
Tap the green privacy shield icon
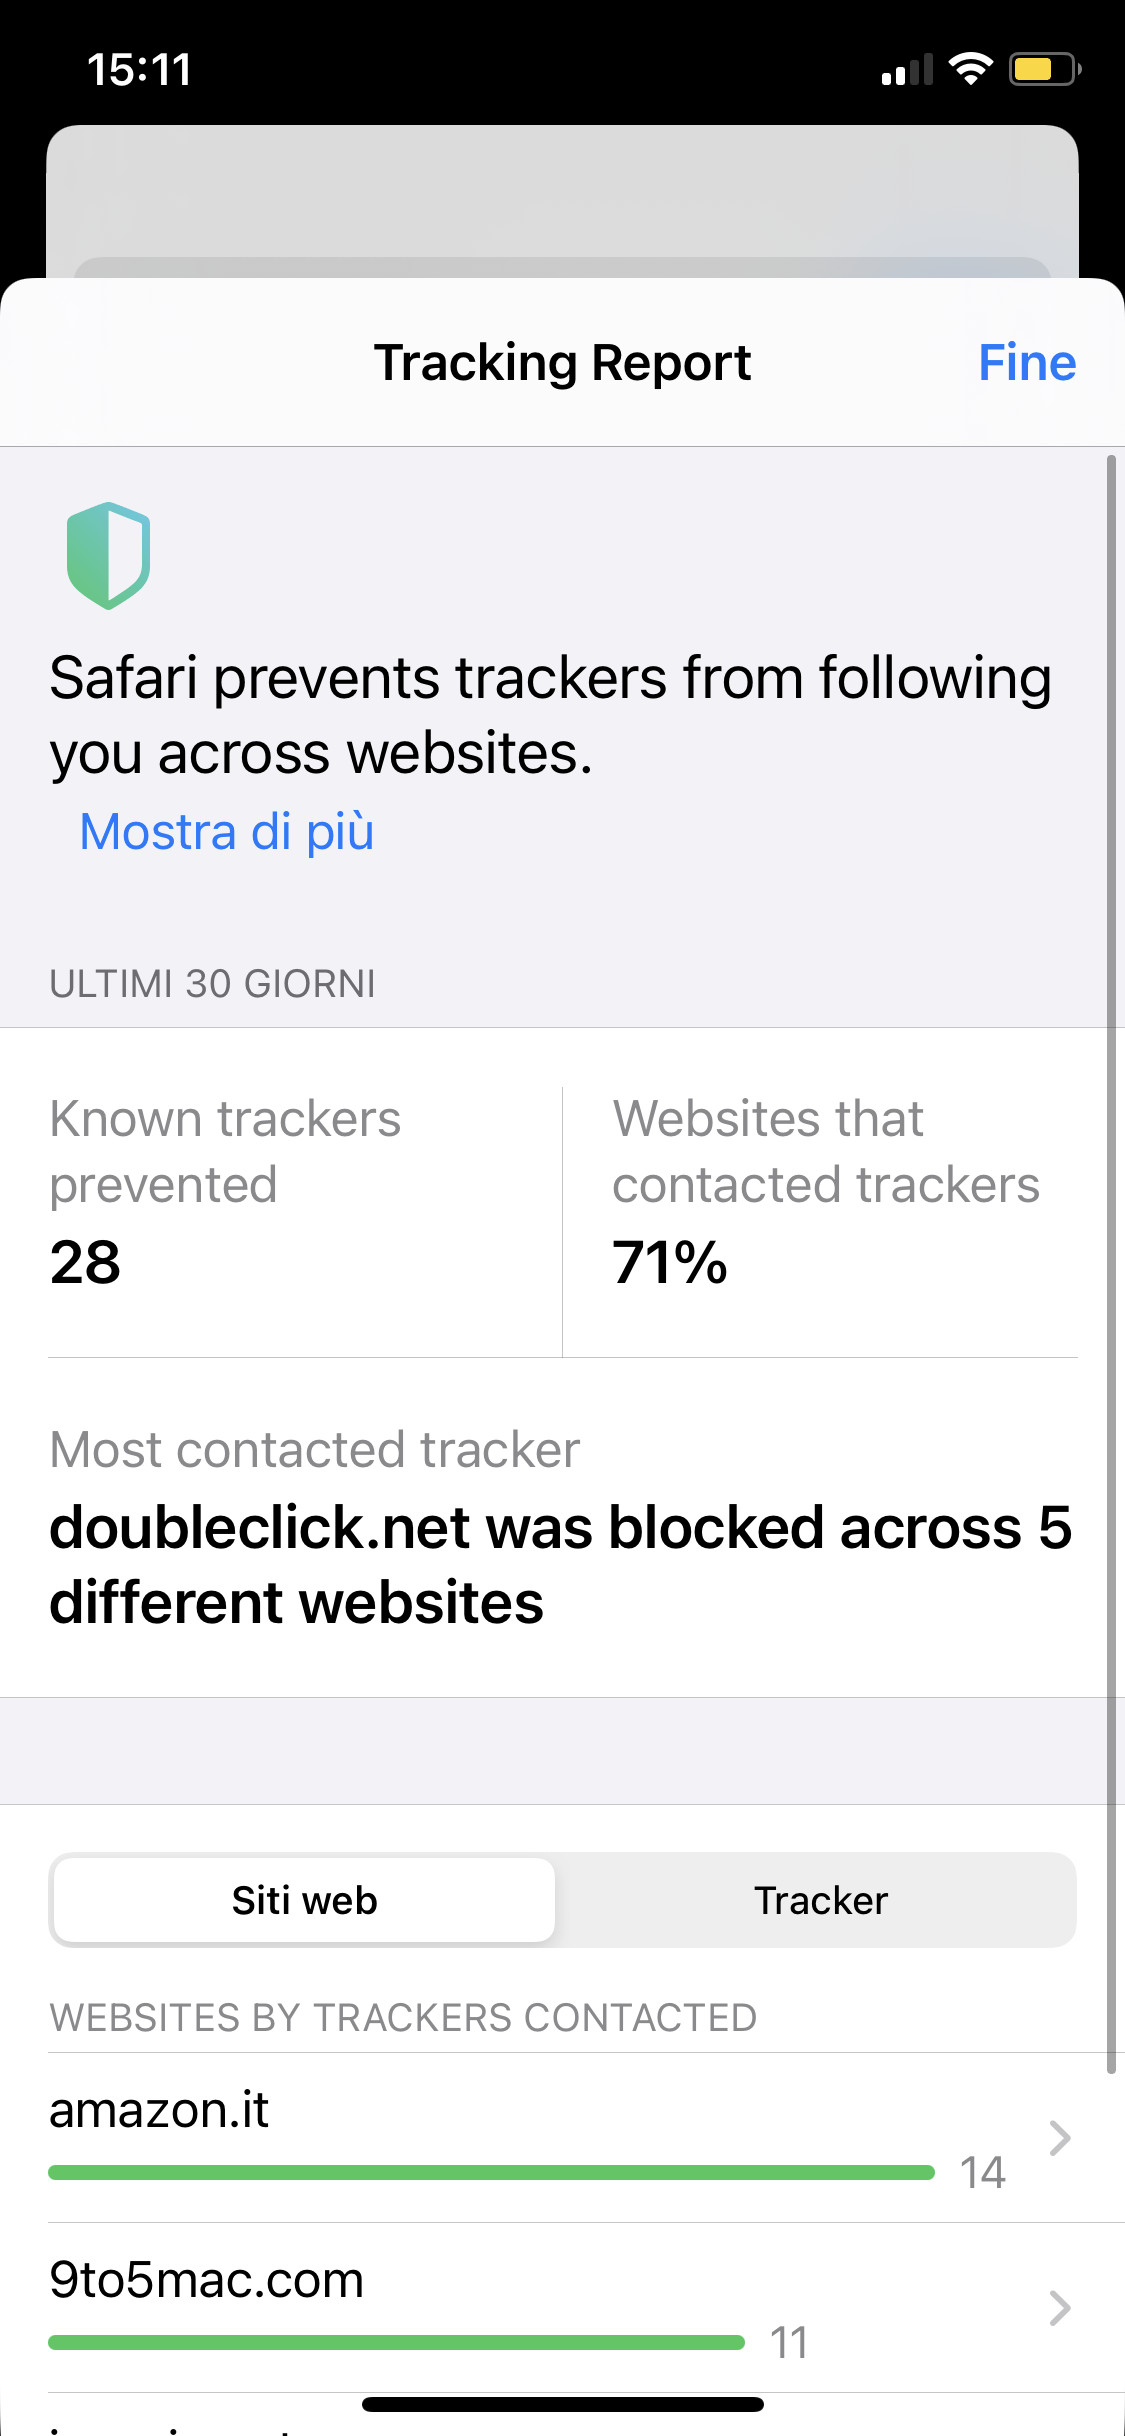(108, 555)
